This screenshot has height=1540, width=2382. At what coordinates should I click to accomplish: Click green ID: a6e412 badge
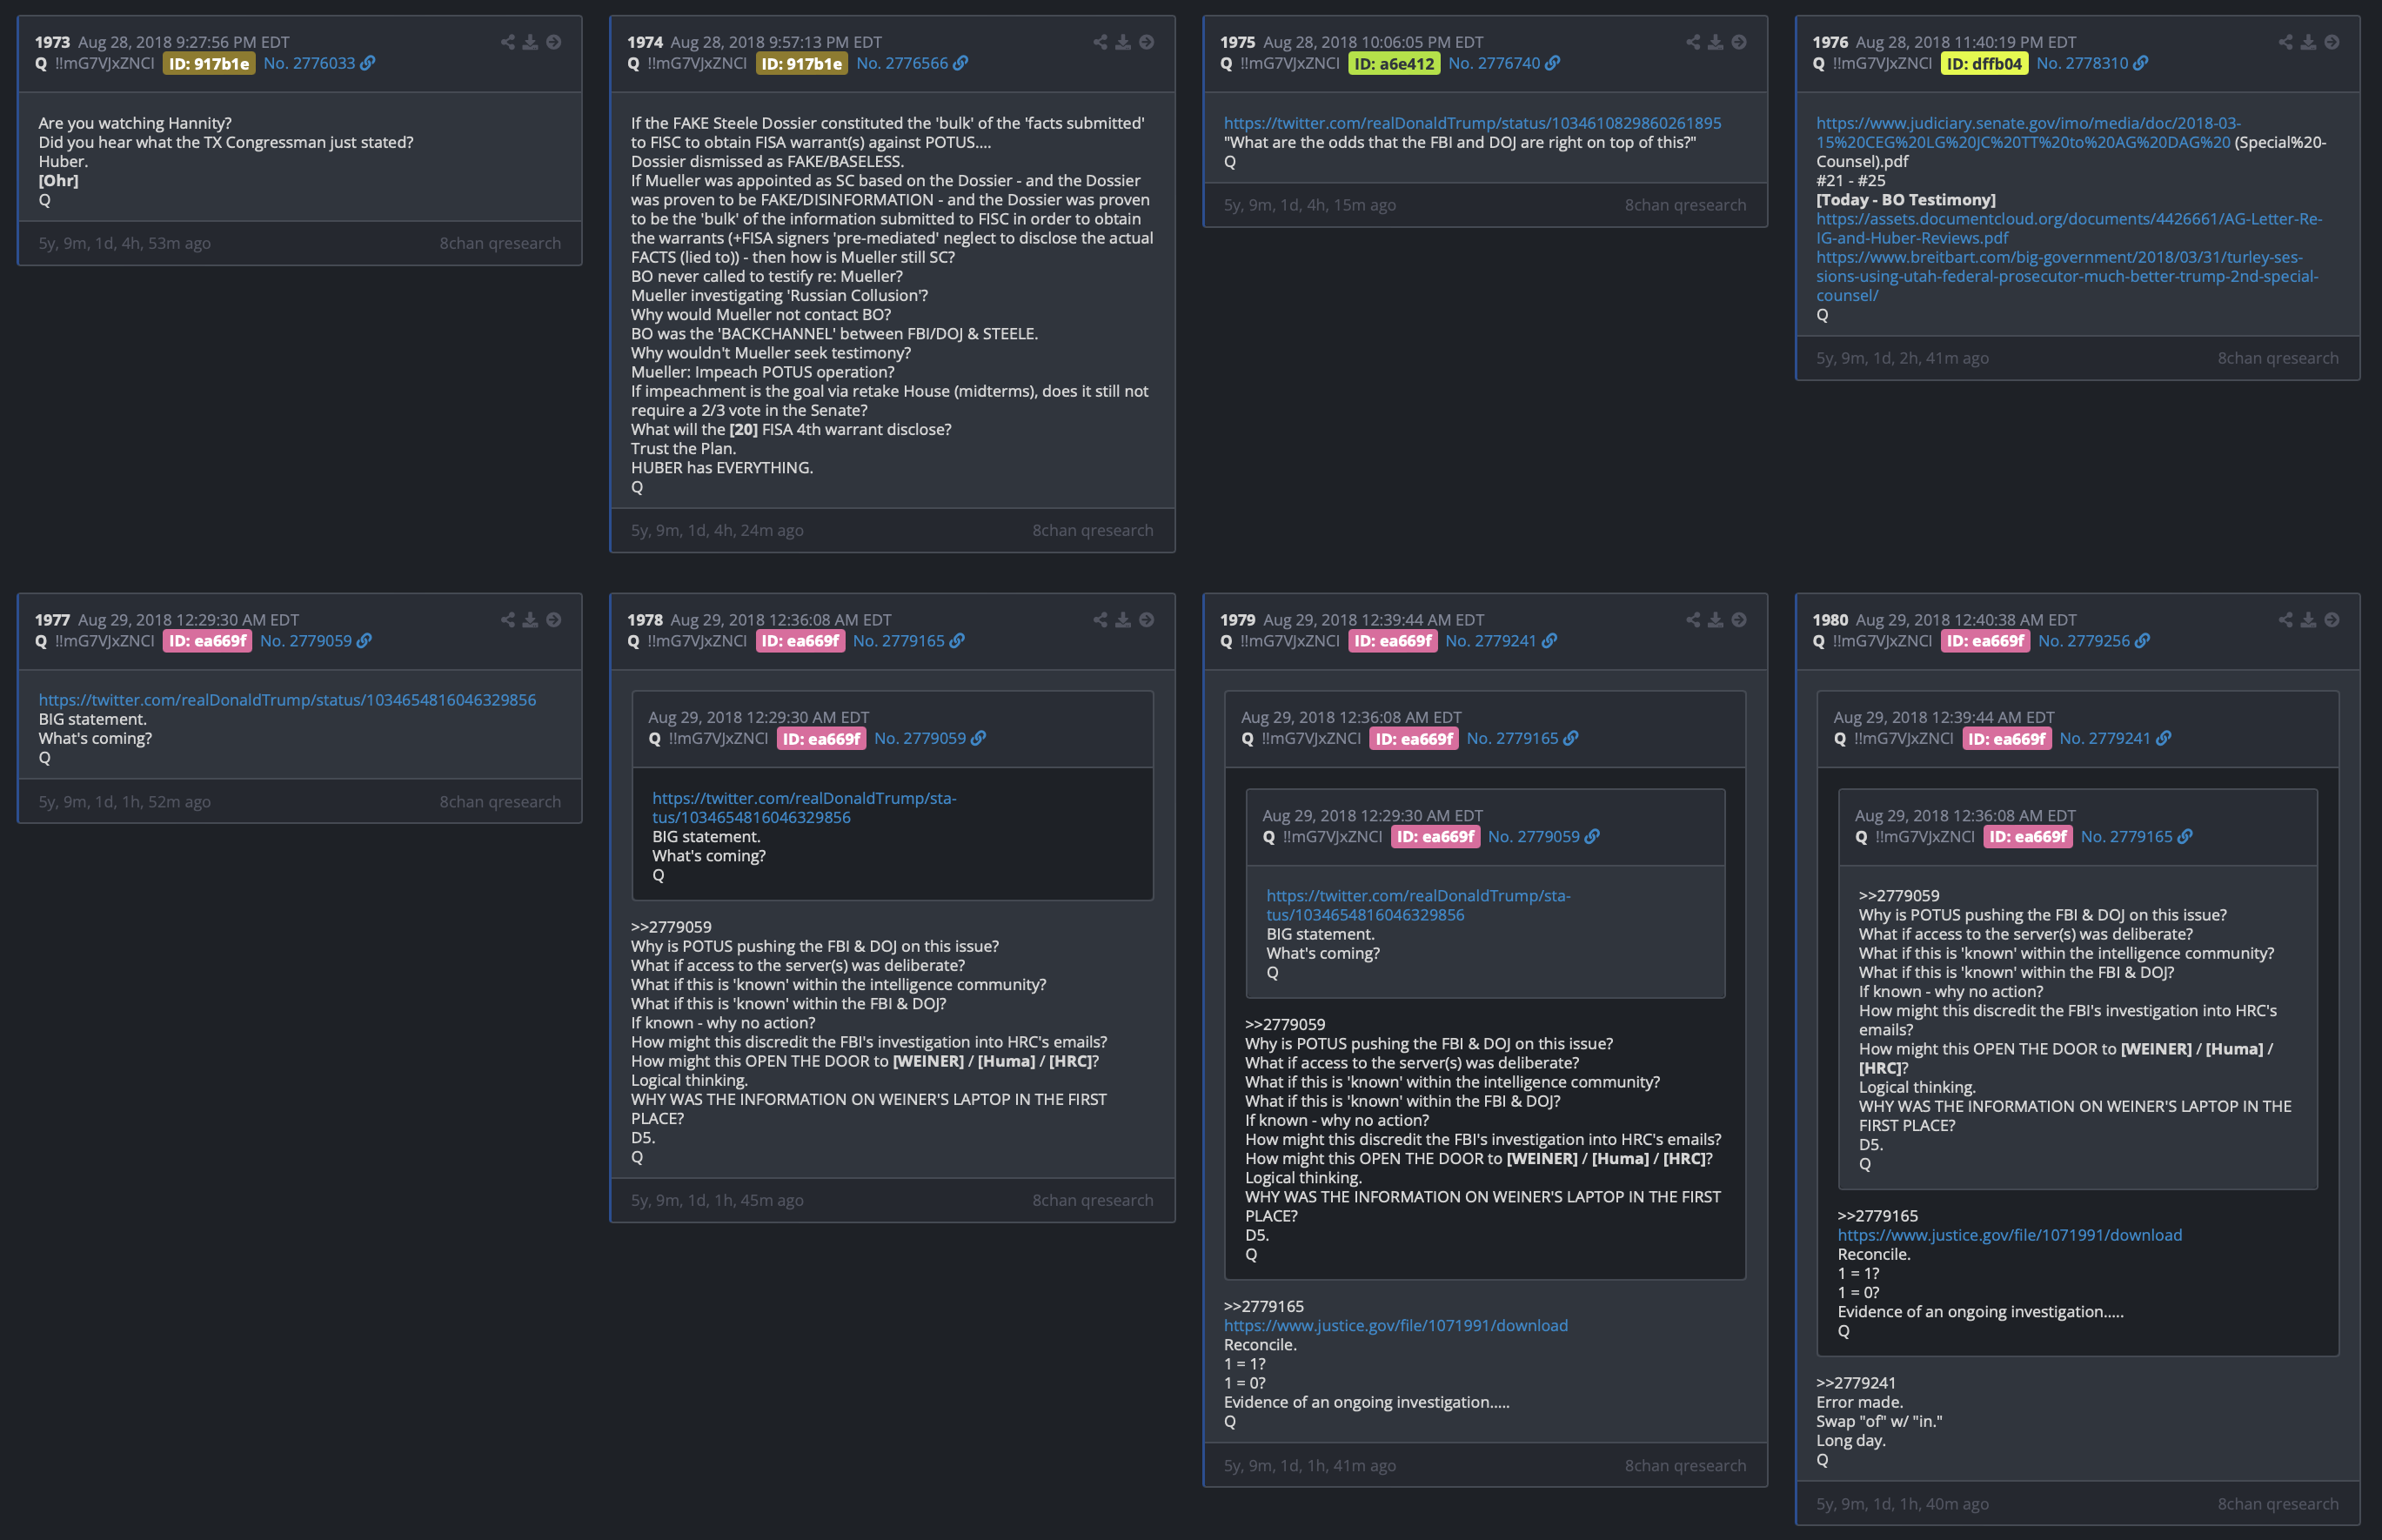coord(1394,63)
